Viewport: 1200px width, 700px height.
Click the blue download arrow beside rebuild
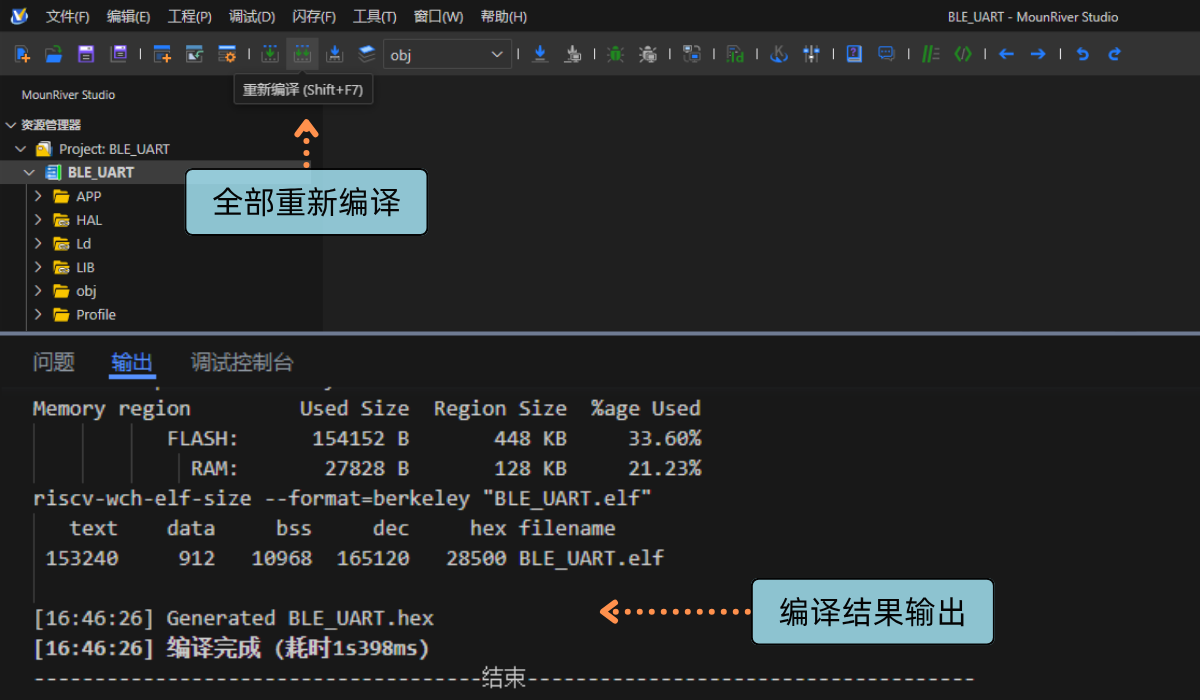tap(335, 54)
